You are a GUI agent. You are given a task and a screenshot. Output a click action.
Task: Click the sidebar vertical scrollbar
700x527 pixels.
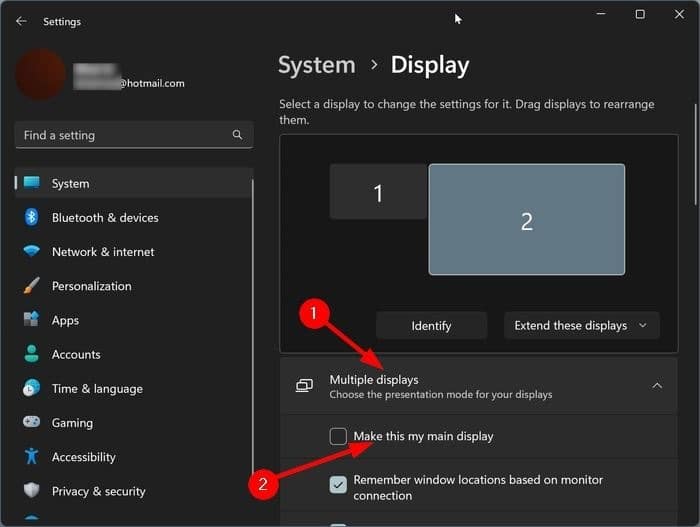pyautogui.click(x=253, y=326)
